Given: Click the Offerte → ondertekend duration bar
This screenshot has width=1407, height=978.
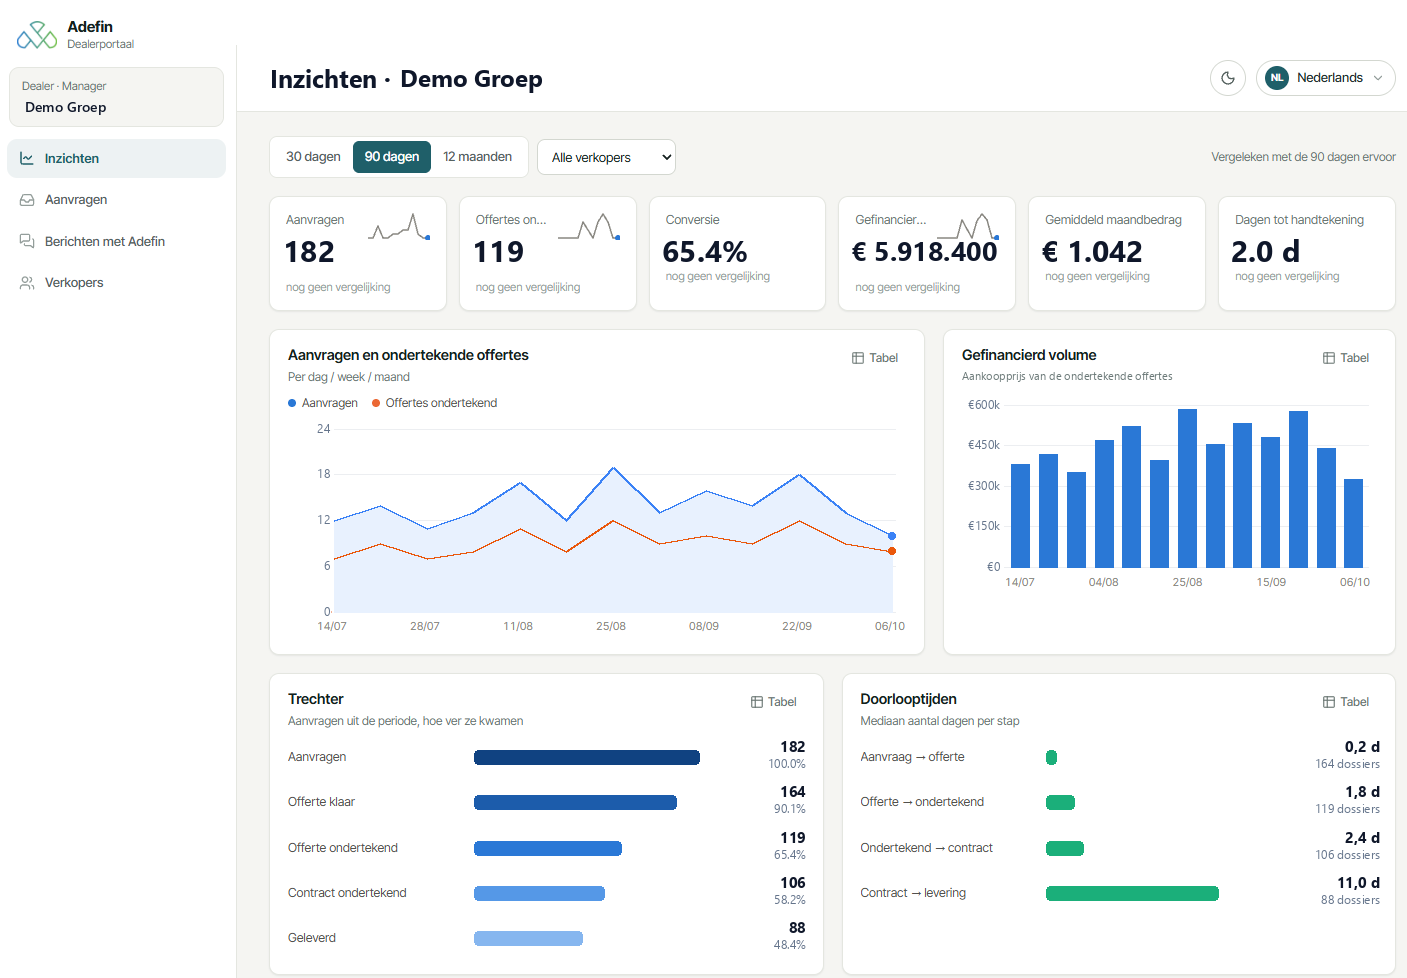Looking at the screenshot, I should 1060,803.
